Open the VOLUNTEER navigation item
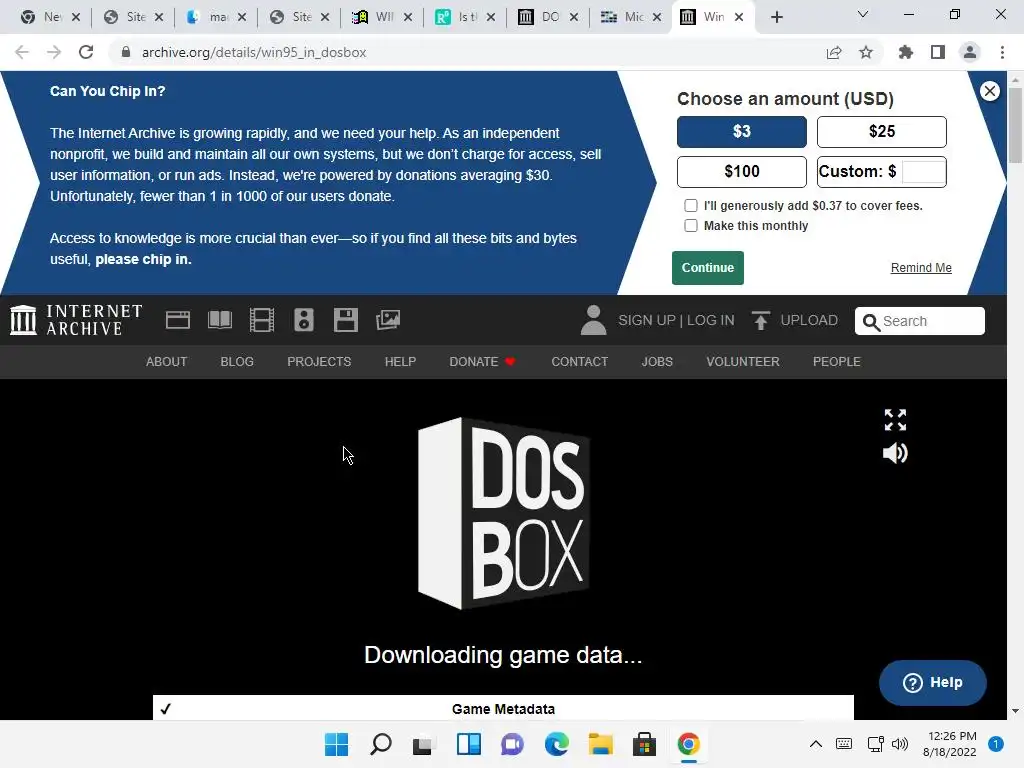 click(743, 362)
